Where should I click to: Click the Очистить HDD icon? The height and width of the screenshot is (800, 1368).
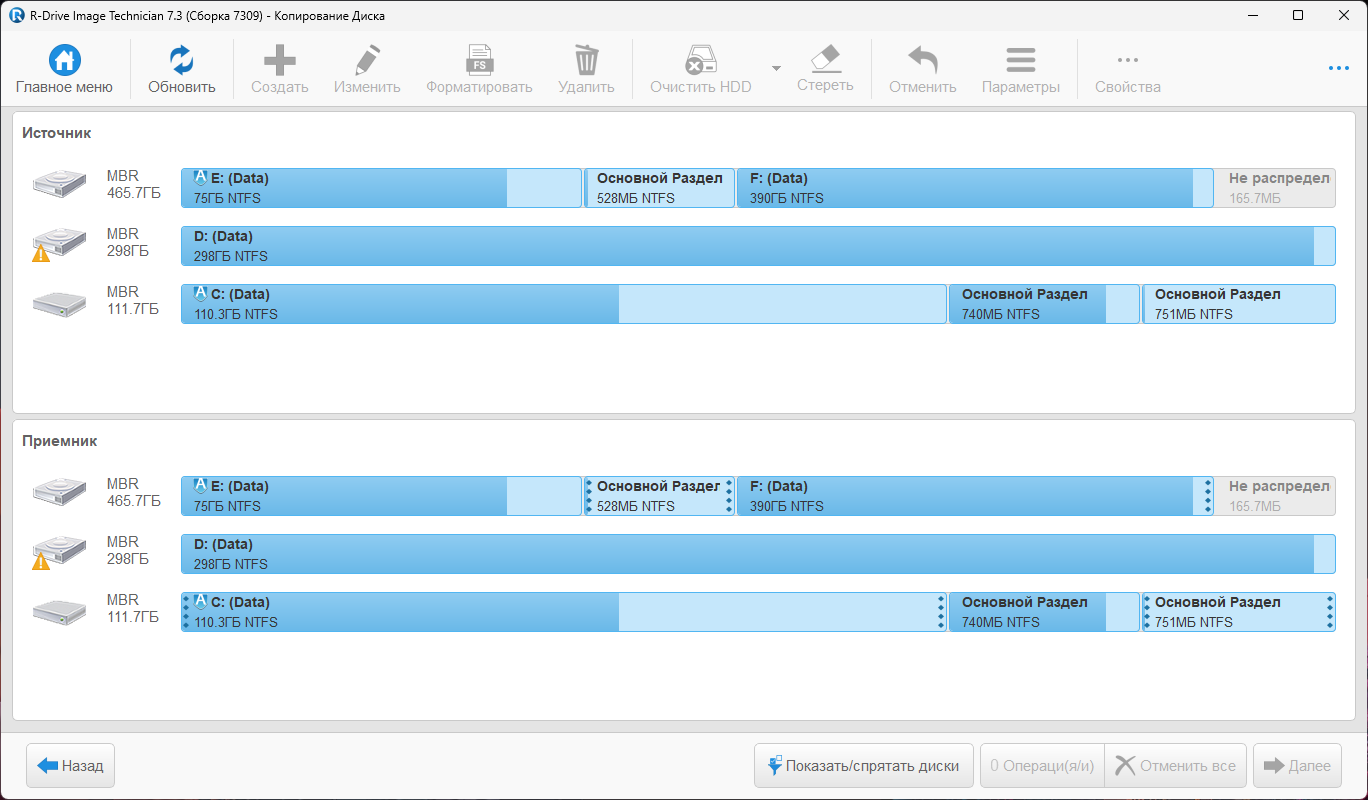(x=700, y=60)
